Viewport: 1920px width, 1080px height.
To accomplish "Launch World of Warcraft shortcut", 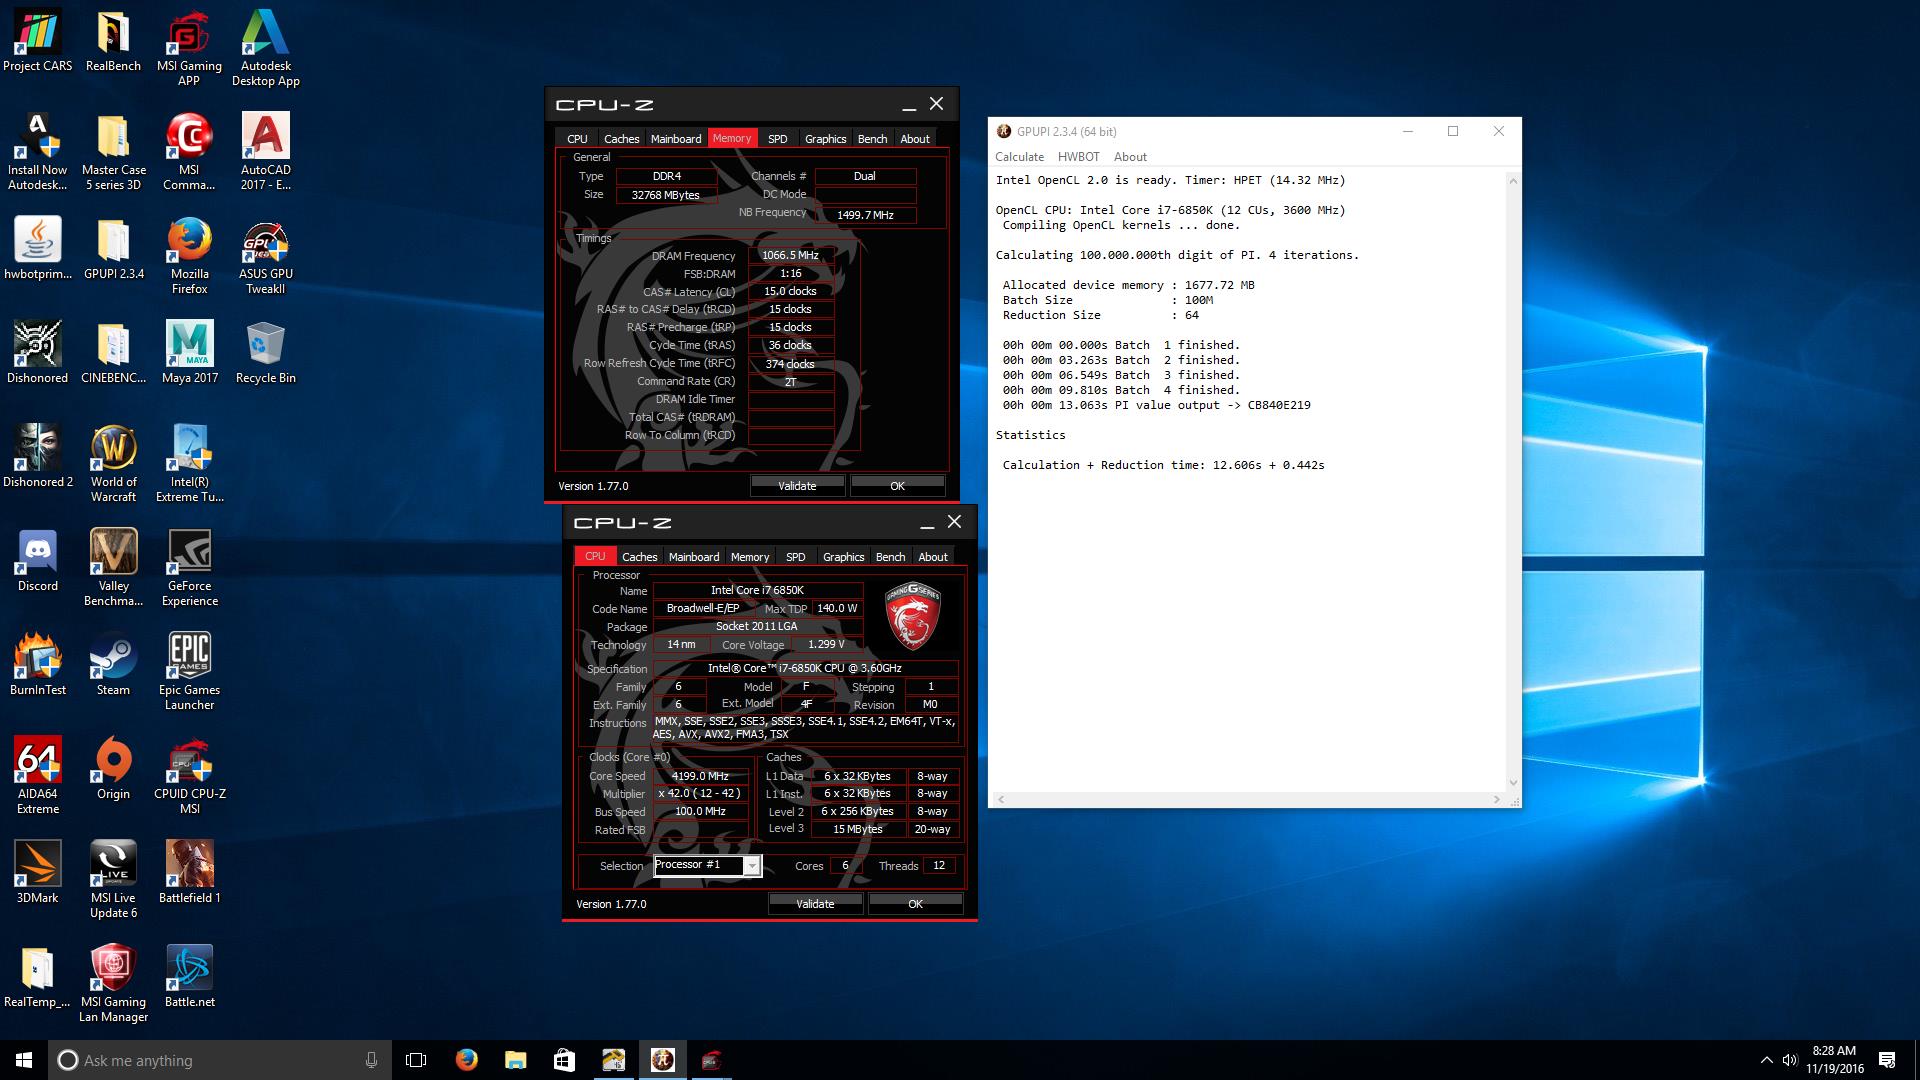I will tap(113, 464).
